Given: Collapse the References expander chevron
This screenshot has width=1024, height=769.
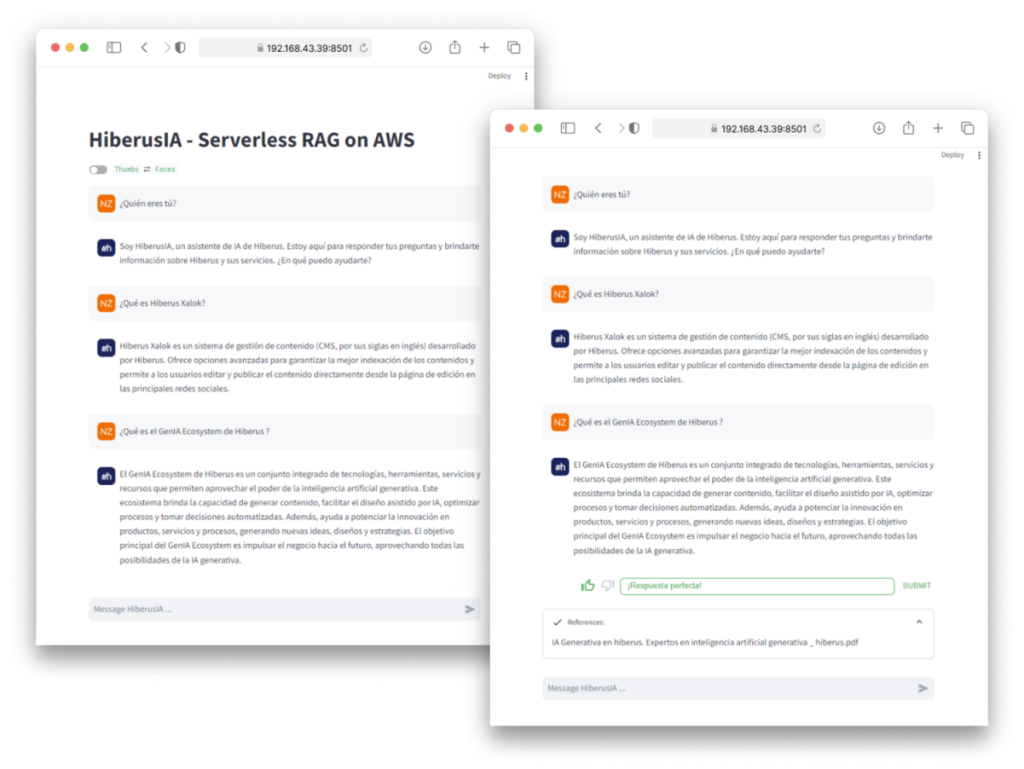Looking at the screenshot, I should [919, 622].
